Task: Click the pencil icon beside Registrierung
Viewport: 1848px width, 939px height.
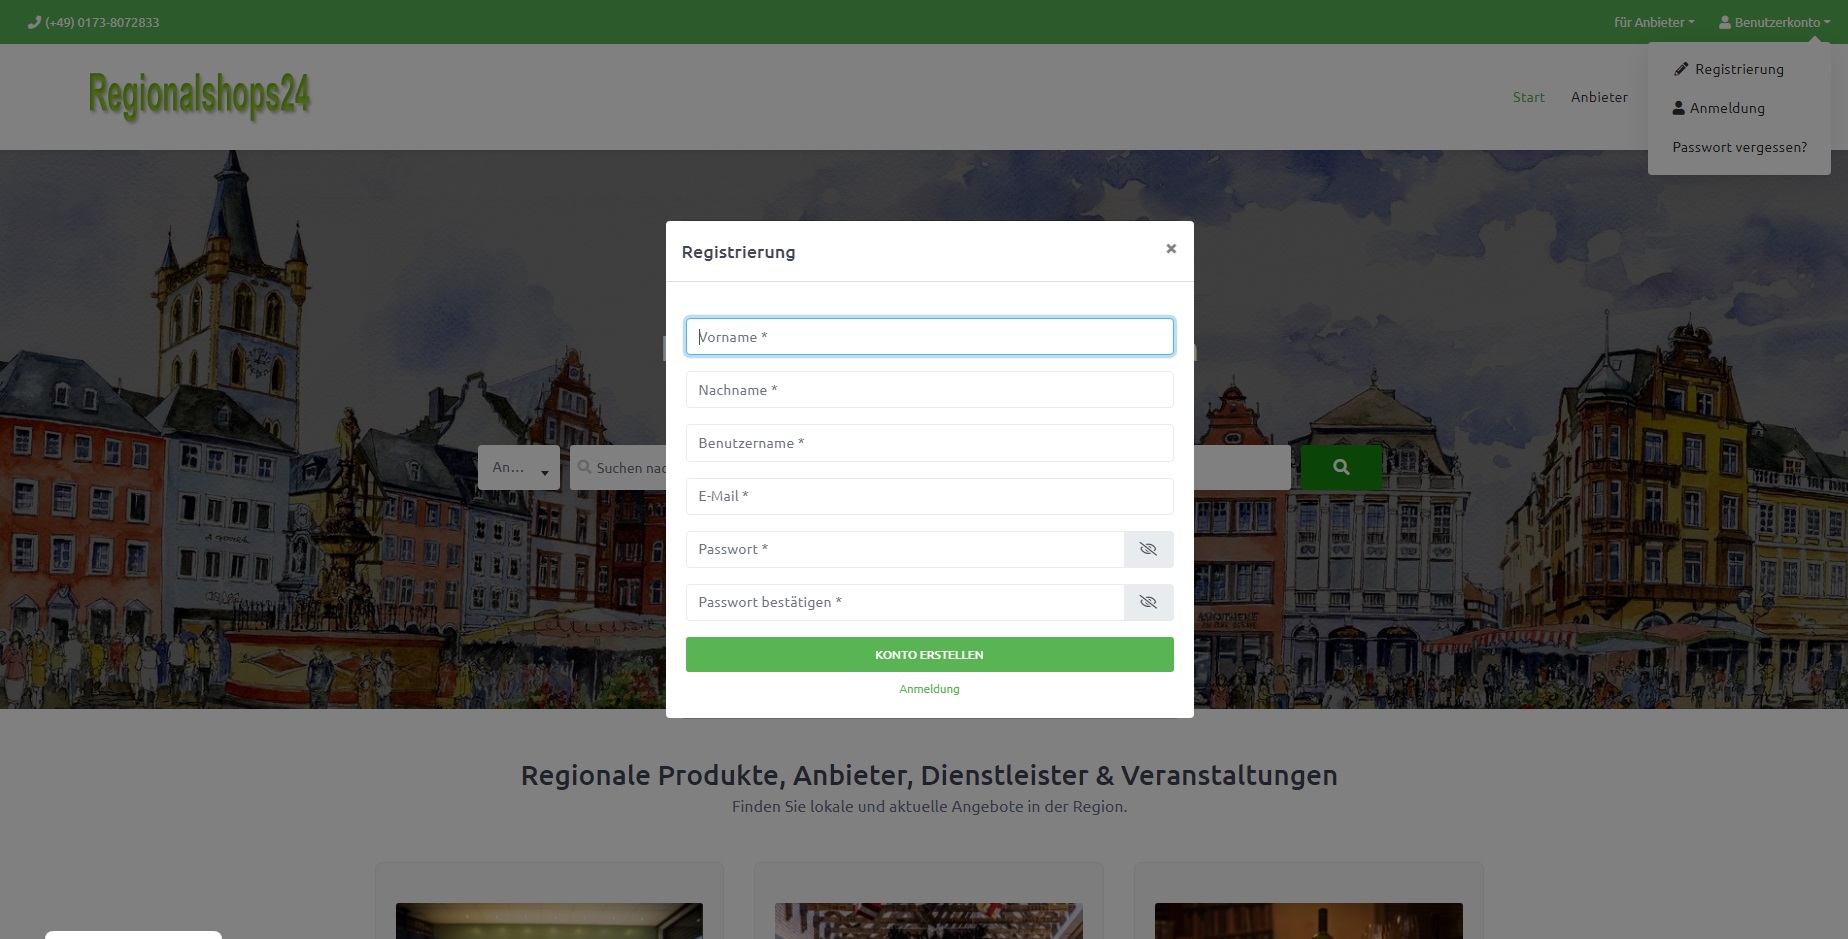Action: pos(1681,69)
